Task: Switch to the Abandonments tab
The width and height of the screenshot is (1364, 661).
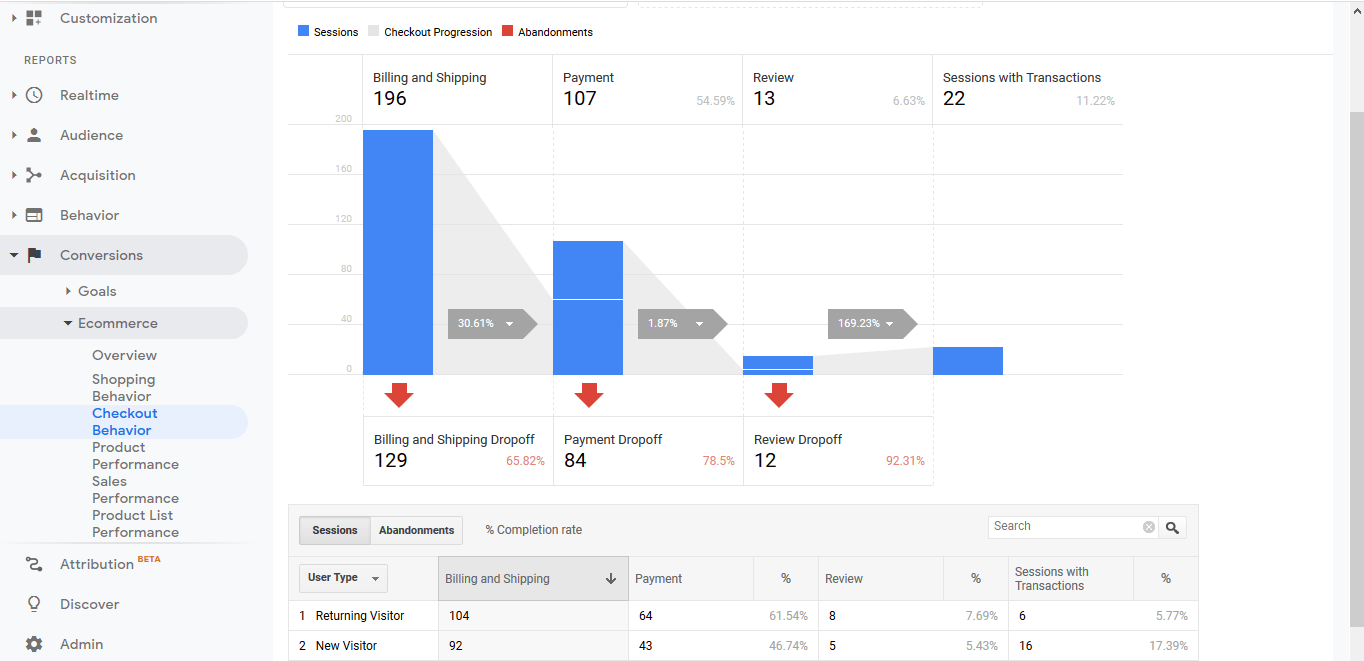Action: click(x=416, y=530)
